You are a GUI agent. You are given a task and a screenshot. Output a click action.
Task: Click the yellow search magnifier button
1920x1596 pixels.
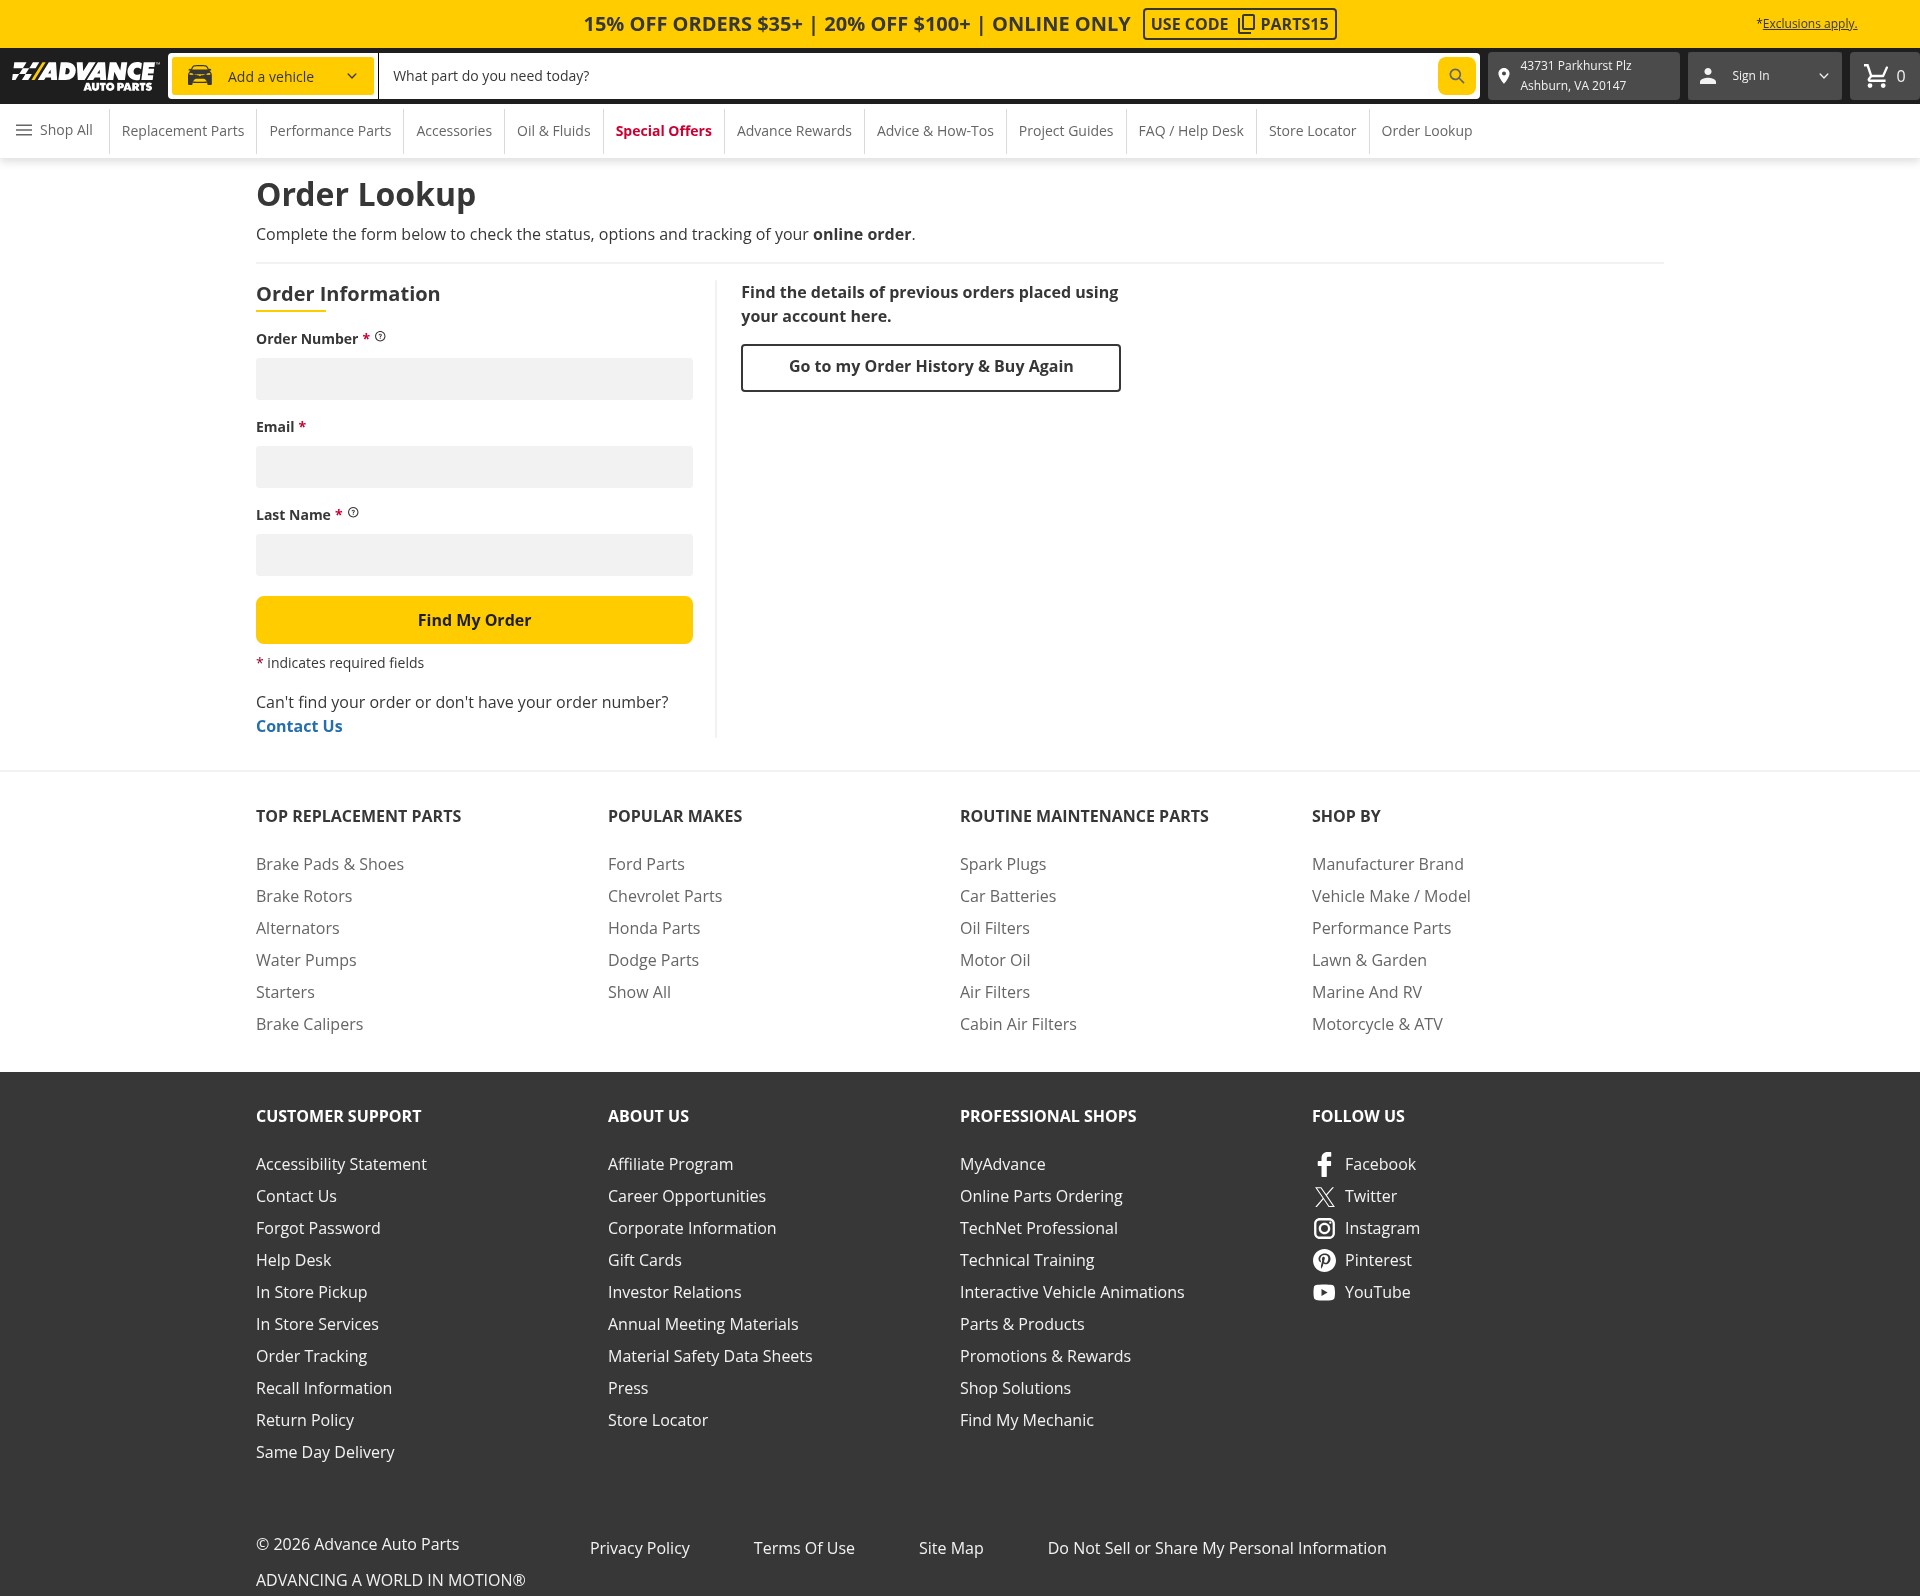(1456, 76)
